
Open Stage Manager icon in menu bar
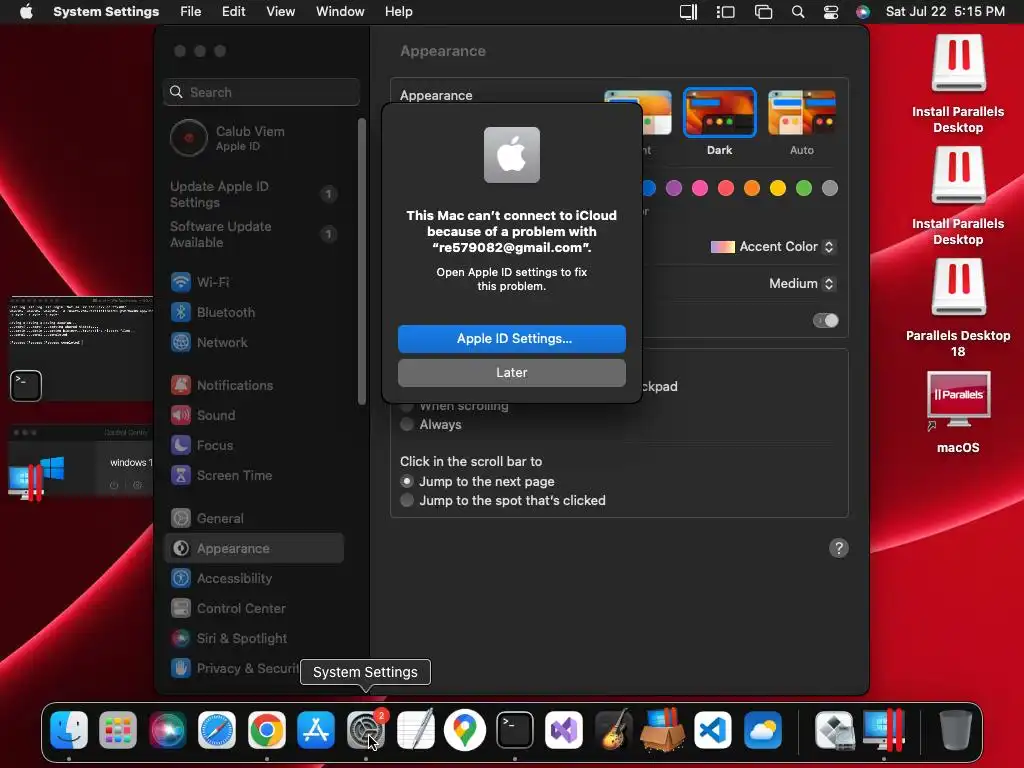pos(726,12)
